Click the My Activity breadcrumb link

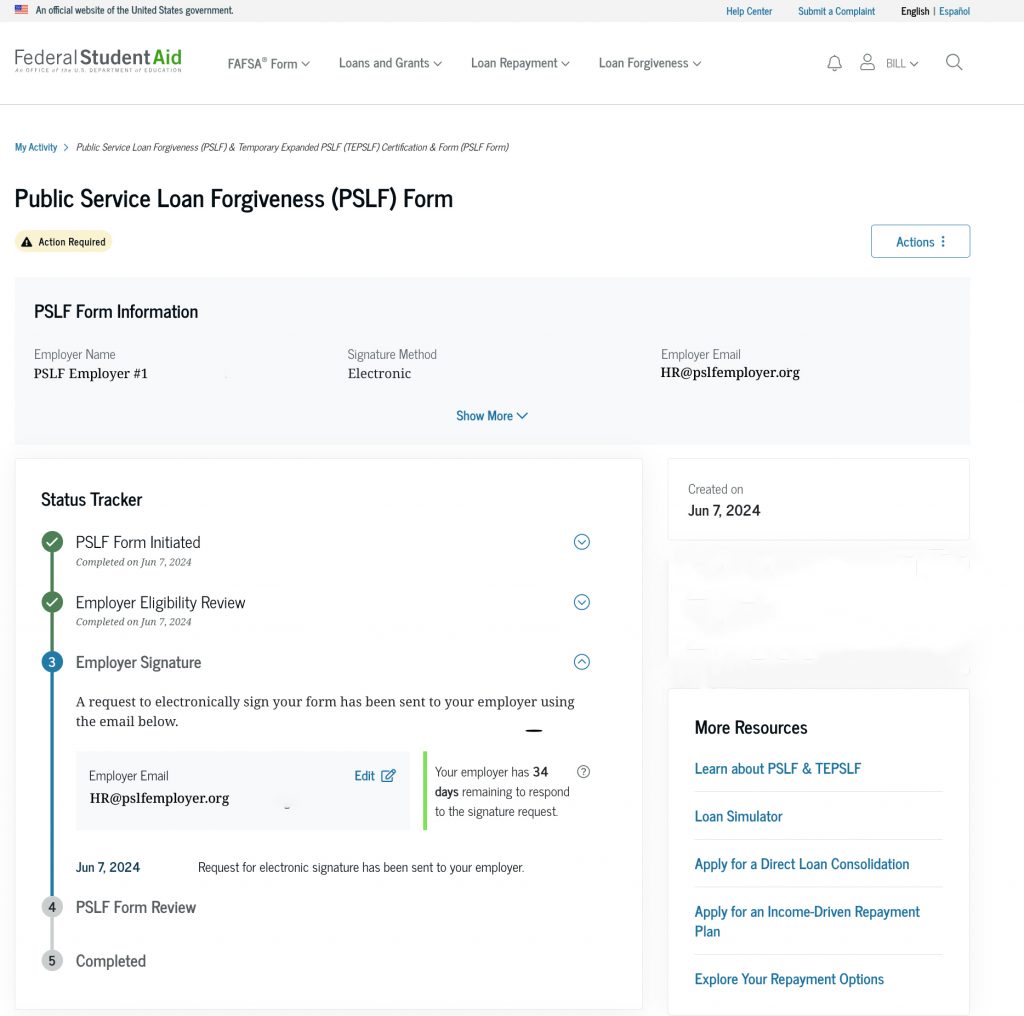[35, 146]
